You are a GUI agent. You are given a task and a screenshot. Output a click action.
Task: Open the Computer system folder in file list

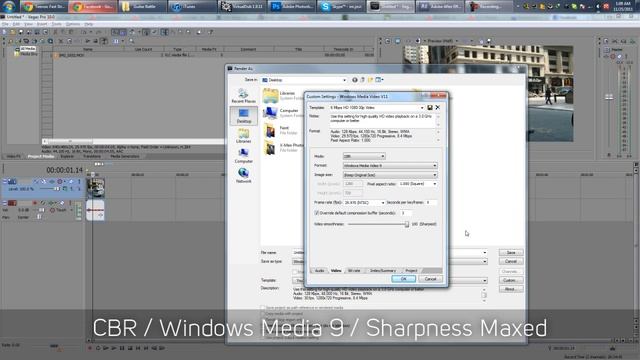282,113
